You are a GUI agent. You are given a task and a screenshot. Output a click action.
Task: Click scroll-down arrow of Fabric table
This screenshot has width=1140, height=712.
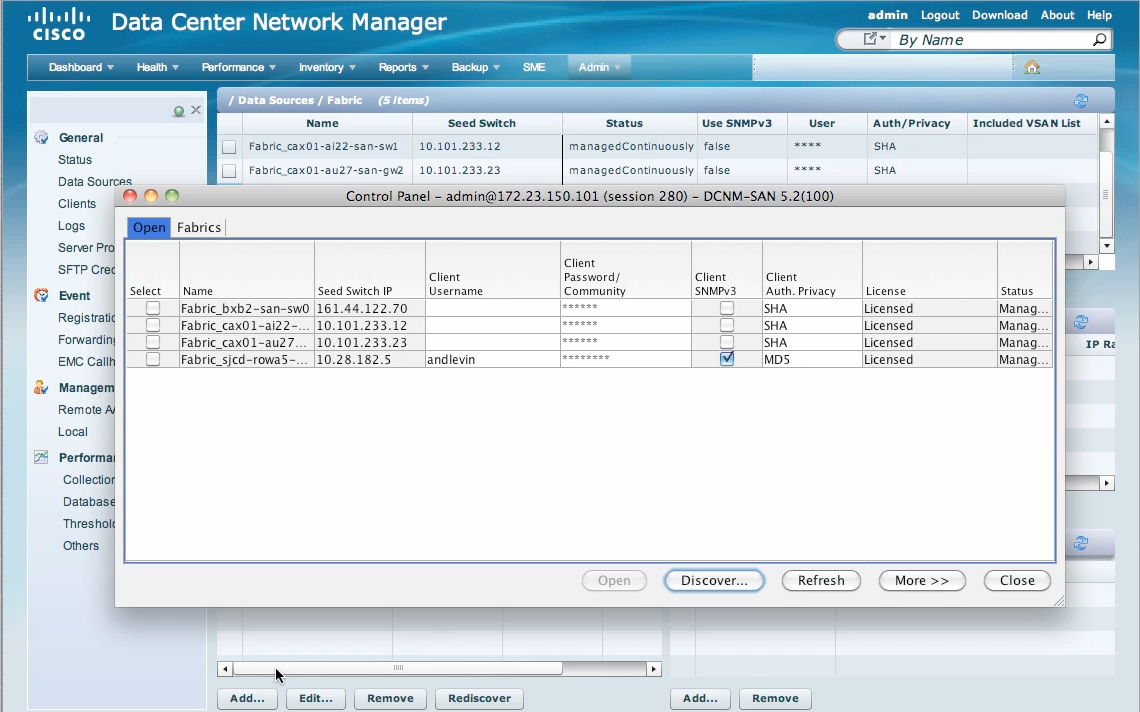pos(1107,246)
